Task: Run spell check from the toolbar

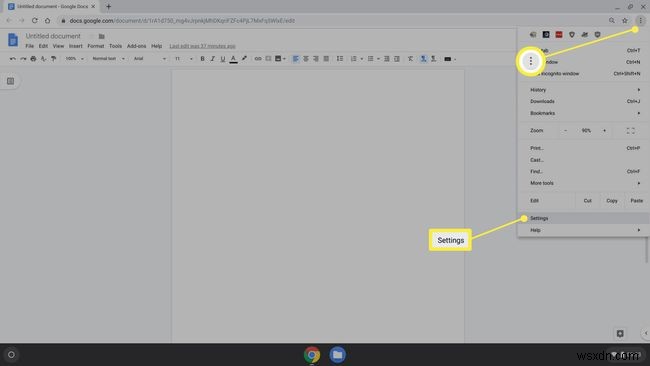Action: [43, 59]
